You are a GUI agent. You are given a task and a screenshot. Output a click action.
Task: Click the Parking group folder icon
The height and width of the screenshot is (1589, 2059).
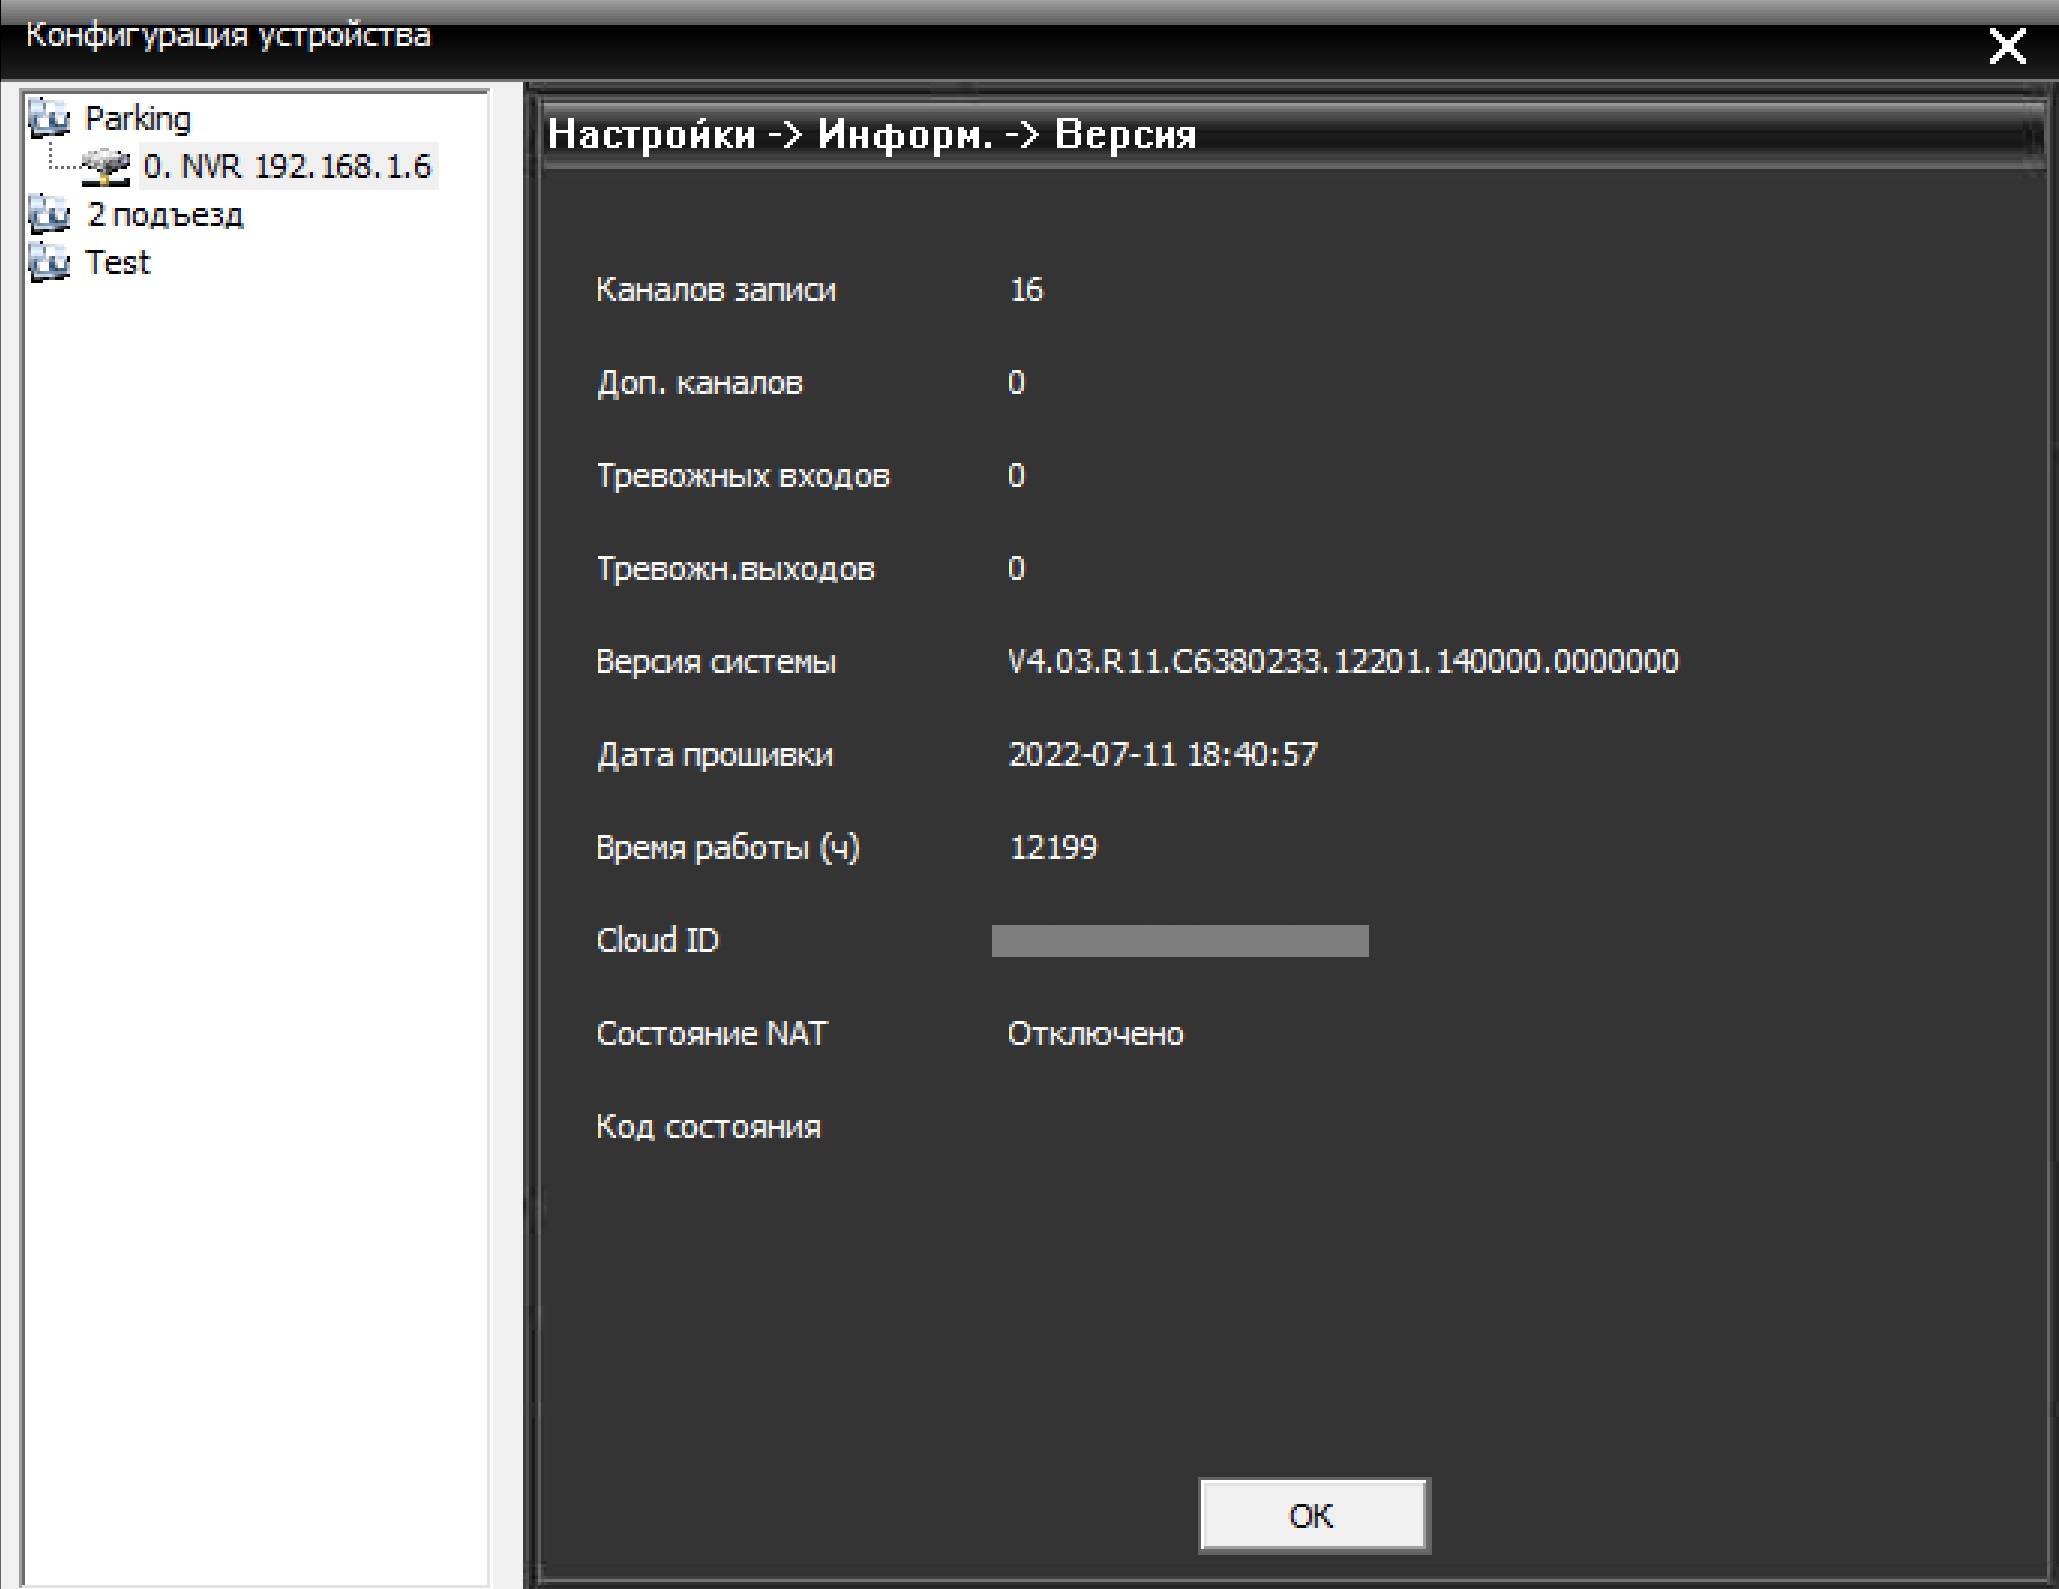coord(49,118)
